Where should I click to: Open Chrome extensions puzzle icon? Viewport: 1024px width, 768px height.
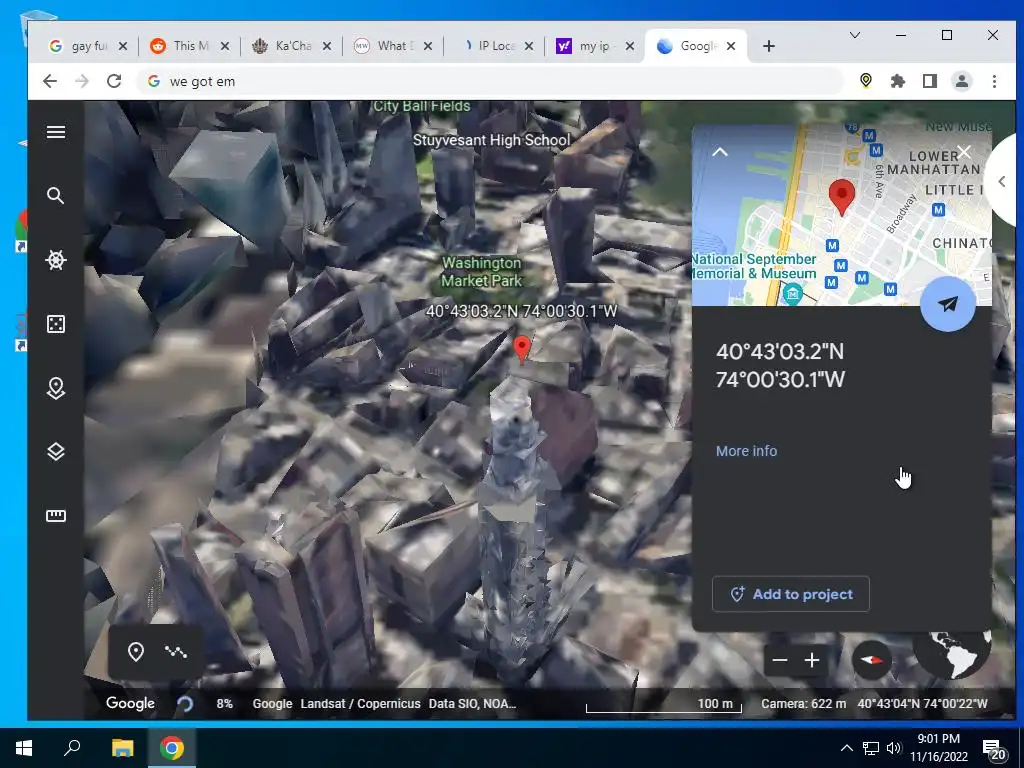[x=898, y=81]
